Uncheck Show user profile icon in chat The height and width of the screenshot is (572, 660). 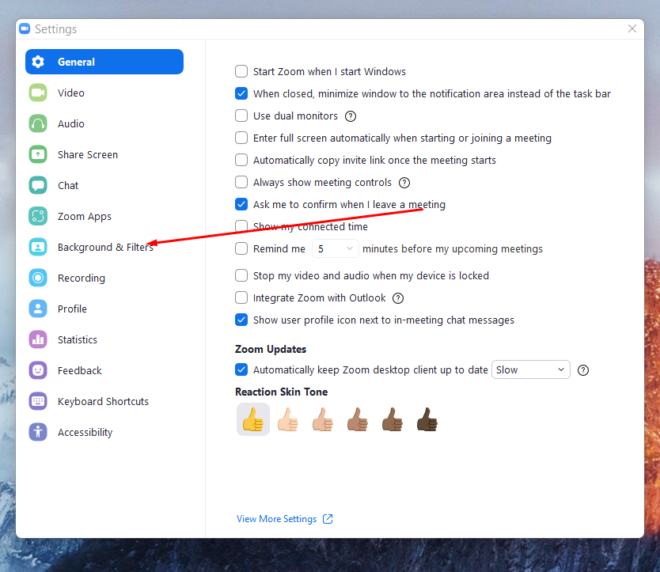point(241,320)
